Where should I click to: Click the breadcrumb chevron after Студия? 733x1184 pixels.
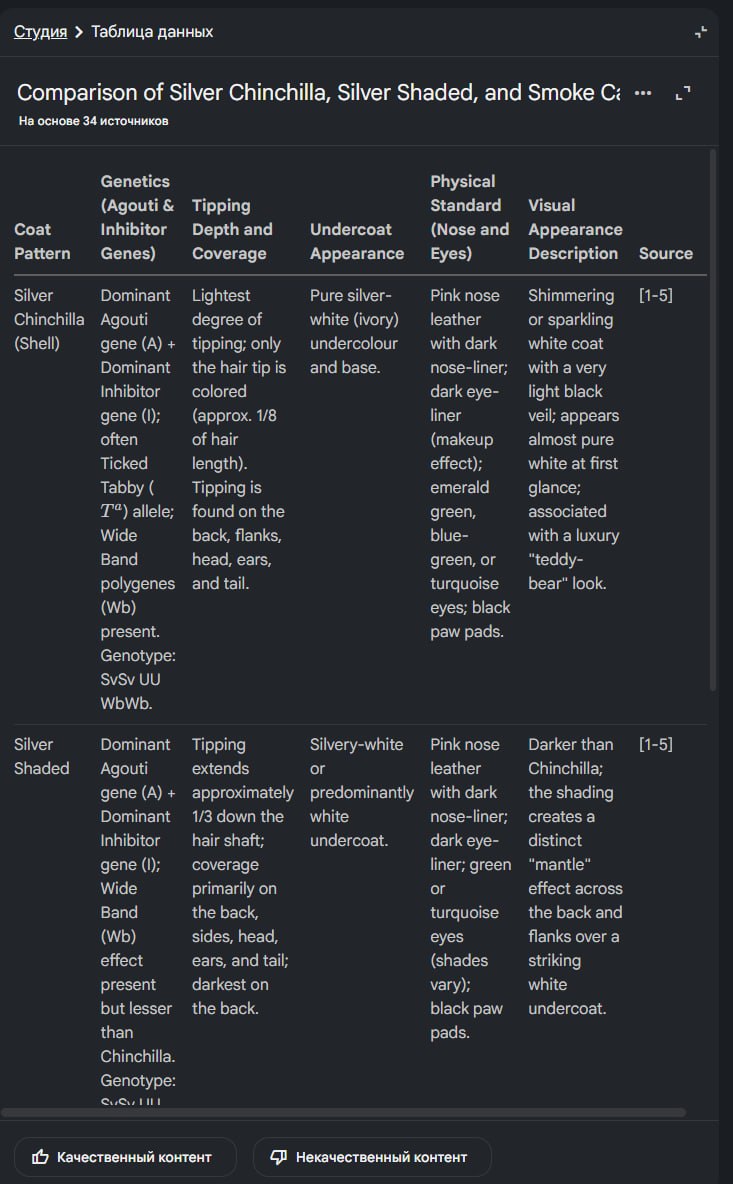pos(79,32)
